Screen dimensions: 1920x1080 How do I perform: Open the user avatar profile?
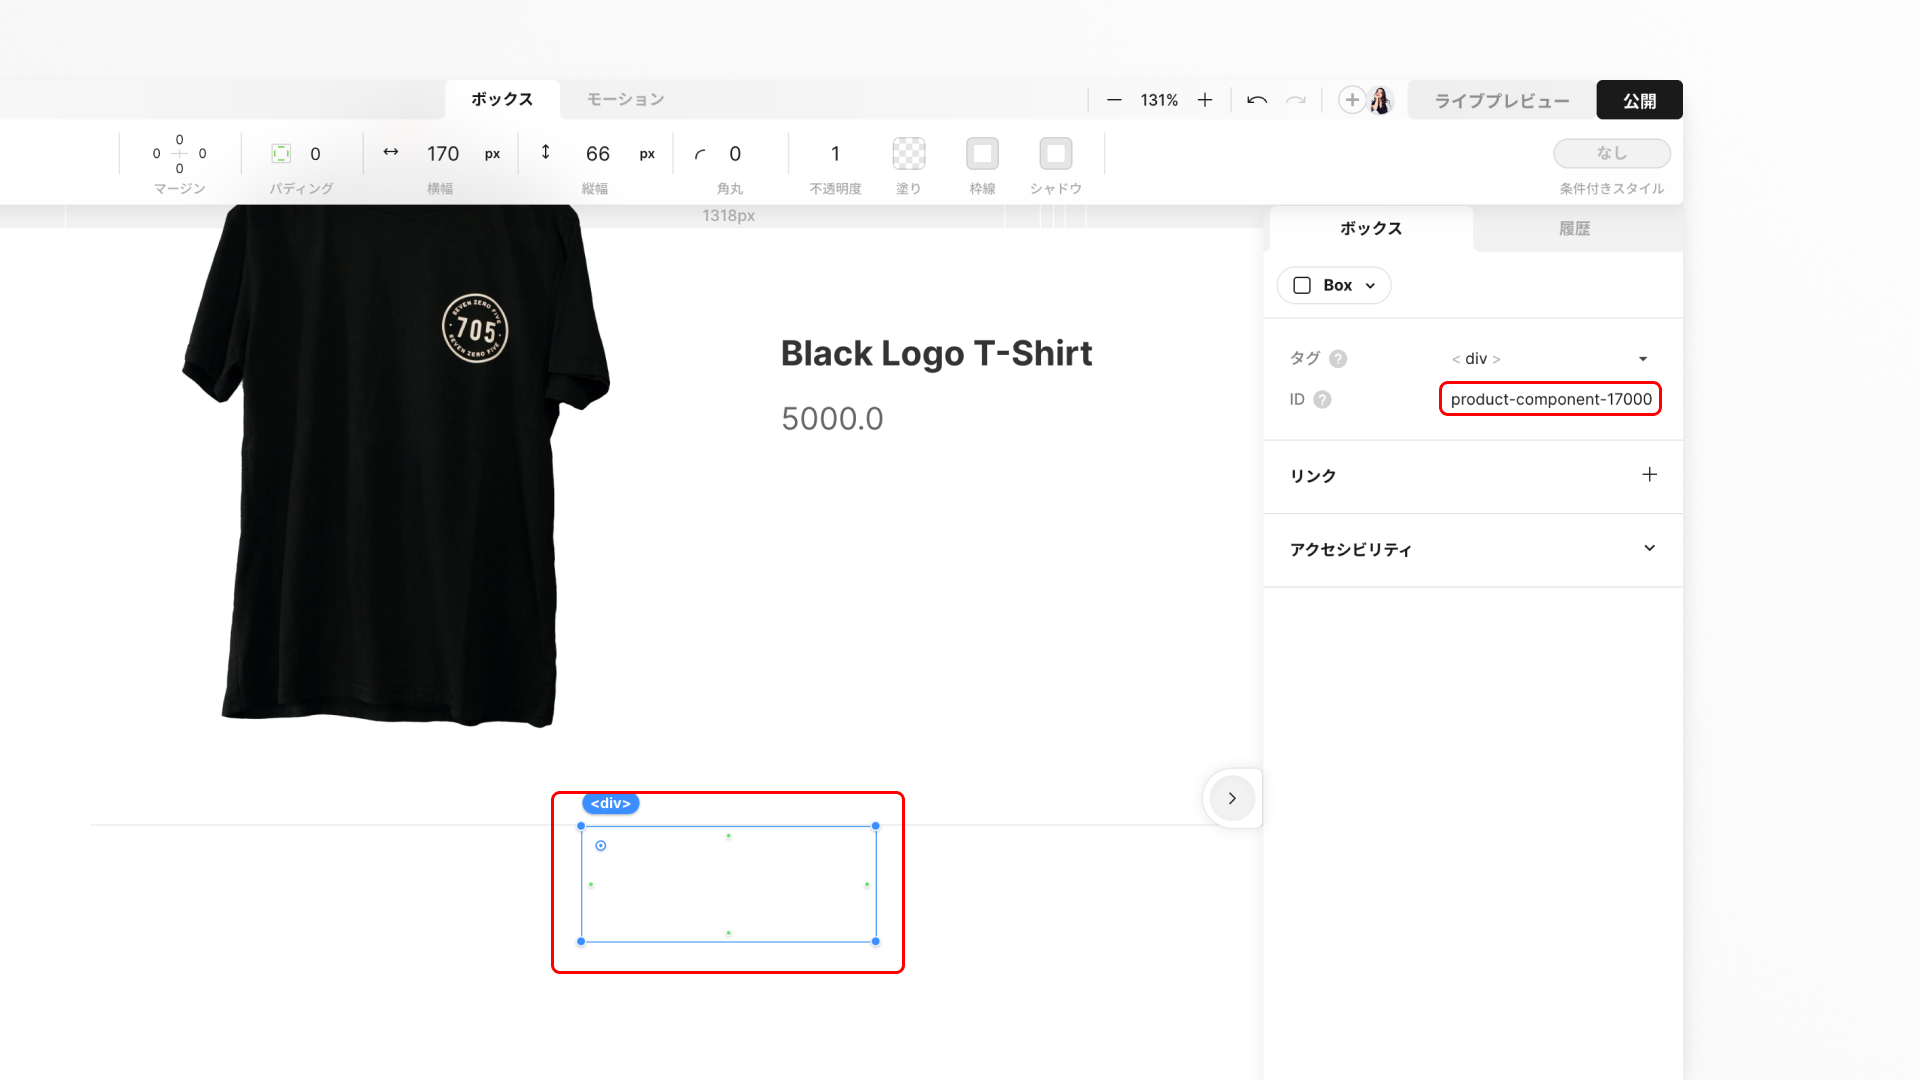point(1381,100)
